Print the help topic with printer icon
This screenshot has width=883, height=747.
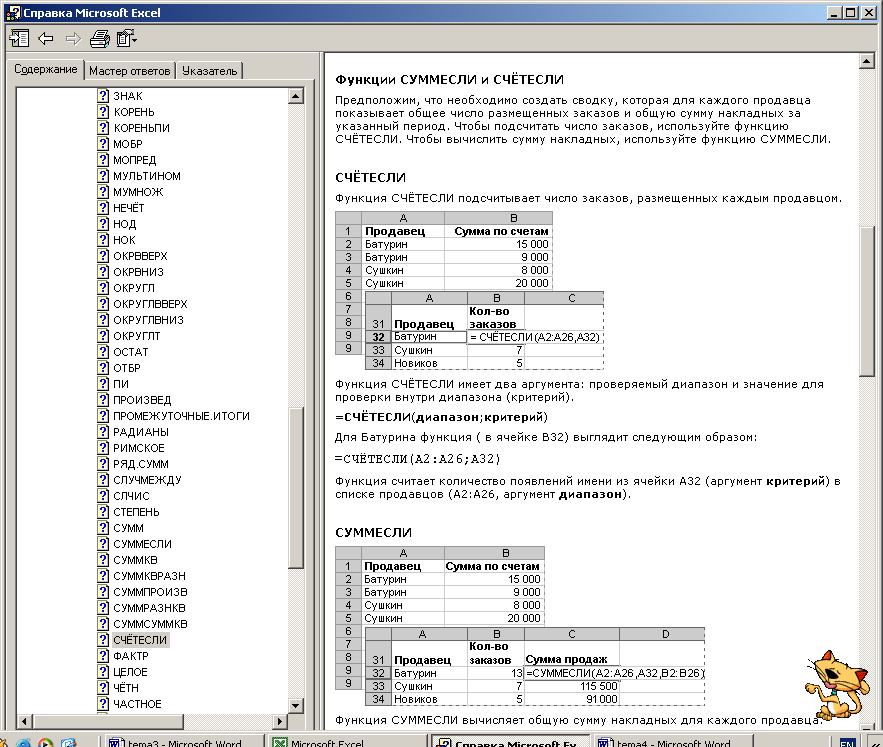pos(100,38)
